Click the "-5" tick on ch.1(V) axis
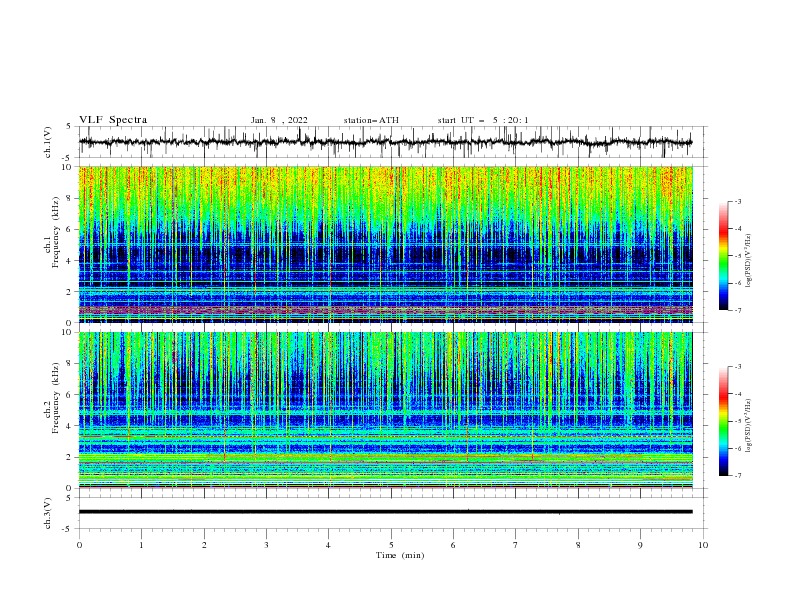 67,158
